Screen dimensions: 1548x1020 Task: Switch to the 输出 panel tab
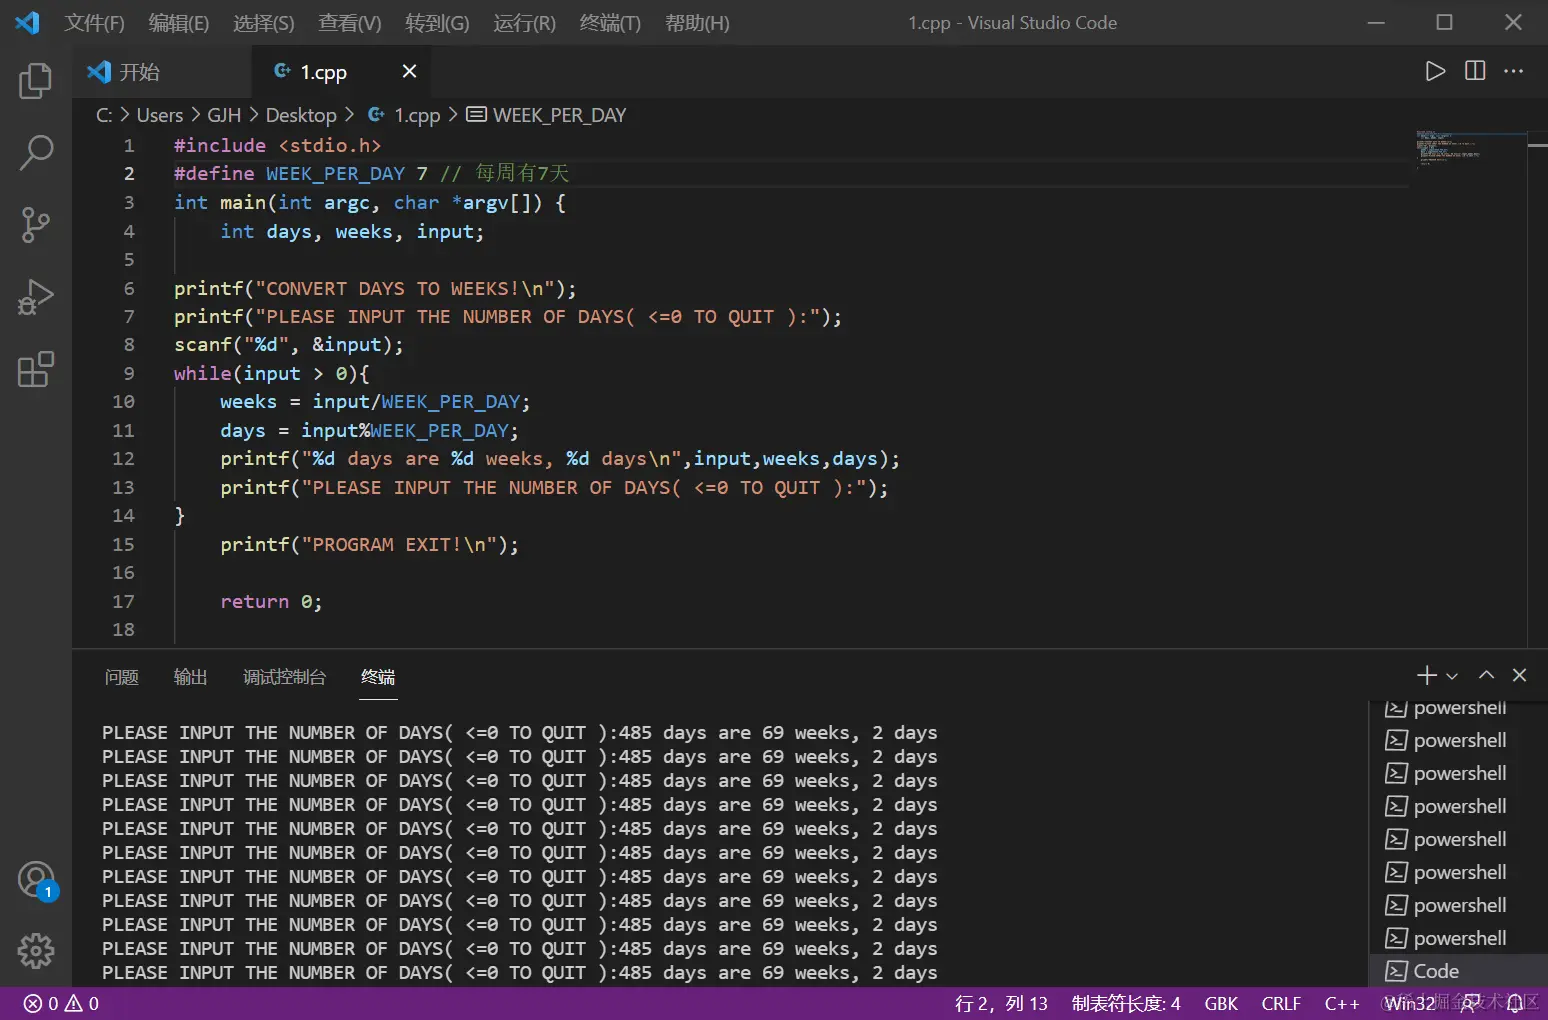point(190,677)
